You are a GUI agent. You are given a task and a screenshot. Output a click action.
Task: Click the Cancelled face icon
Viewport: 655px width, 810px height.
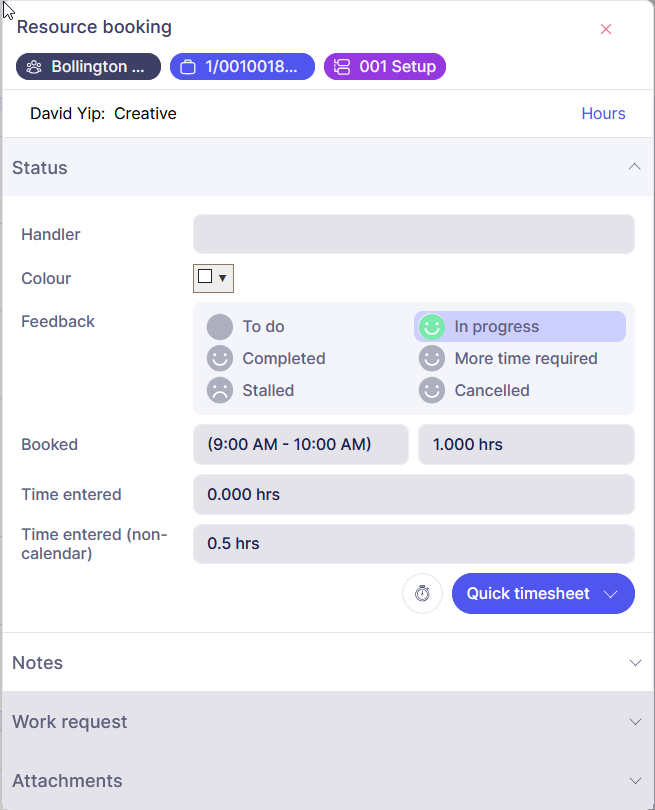[x=431, y=391]
